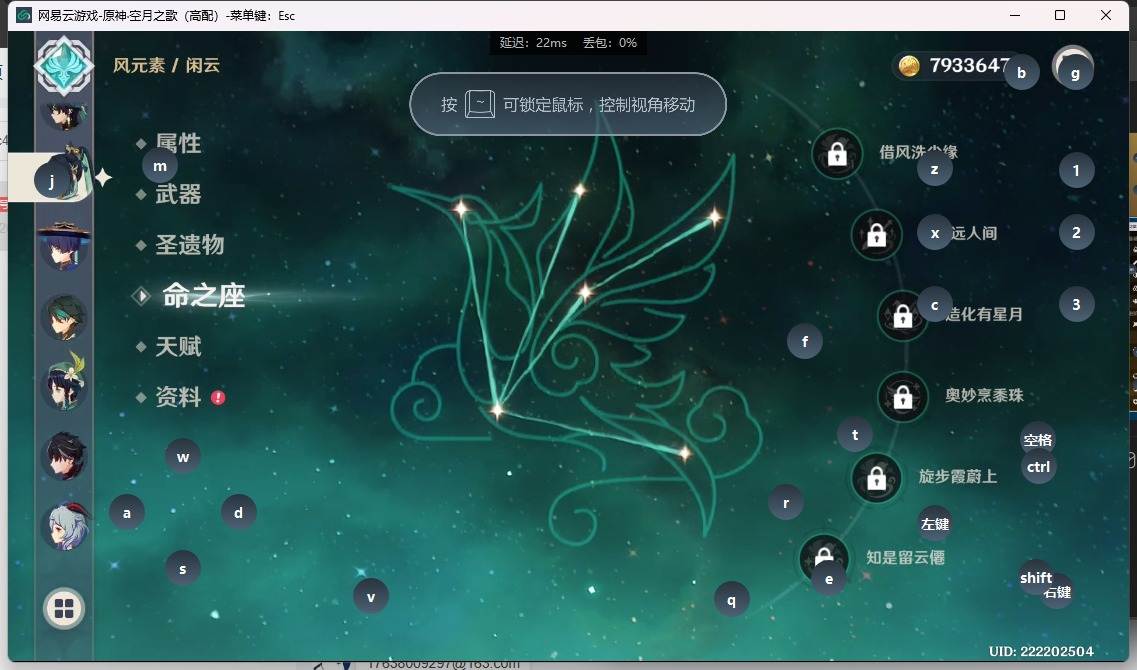The image size is (1137, 670).
Task: Click the Anemo element emblem icon
Action: tap(64, 65)
